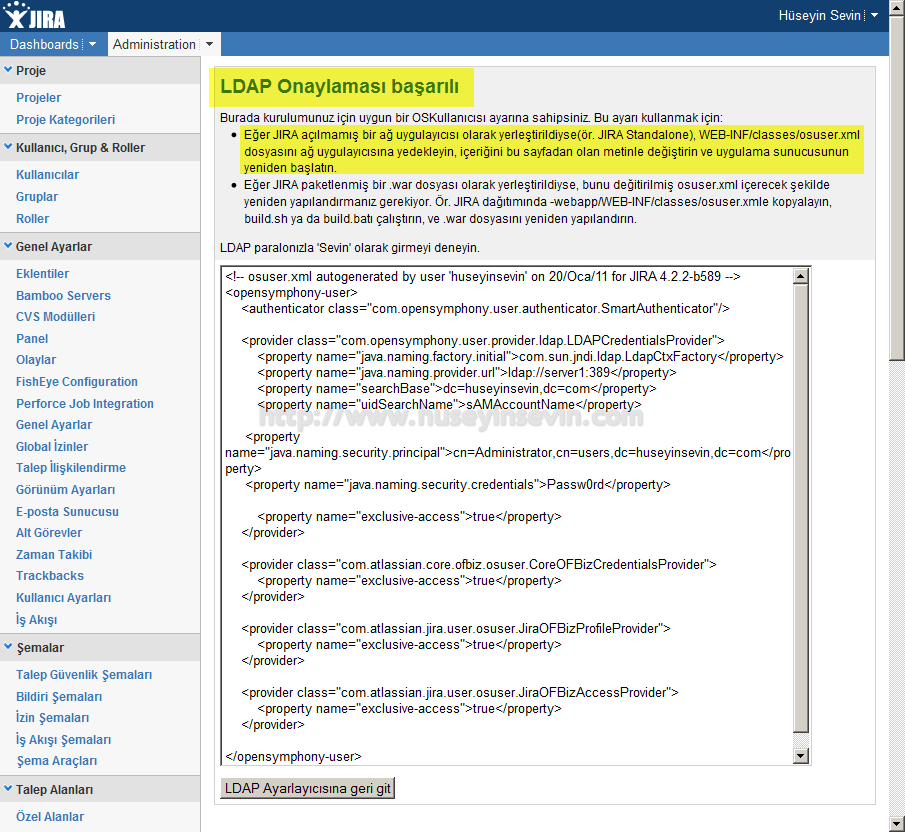Open Proje Kategorileri
The height and width of the screenshot is (832, 905).
(66, 119)
